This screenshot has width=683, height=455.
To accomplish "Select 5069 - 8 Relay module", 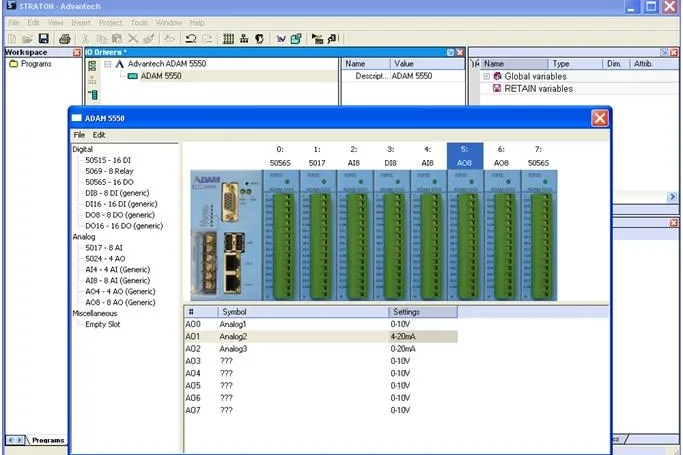I will (x=109, y=171).
